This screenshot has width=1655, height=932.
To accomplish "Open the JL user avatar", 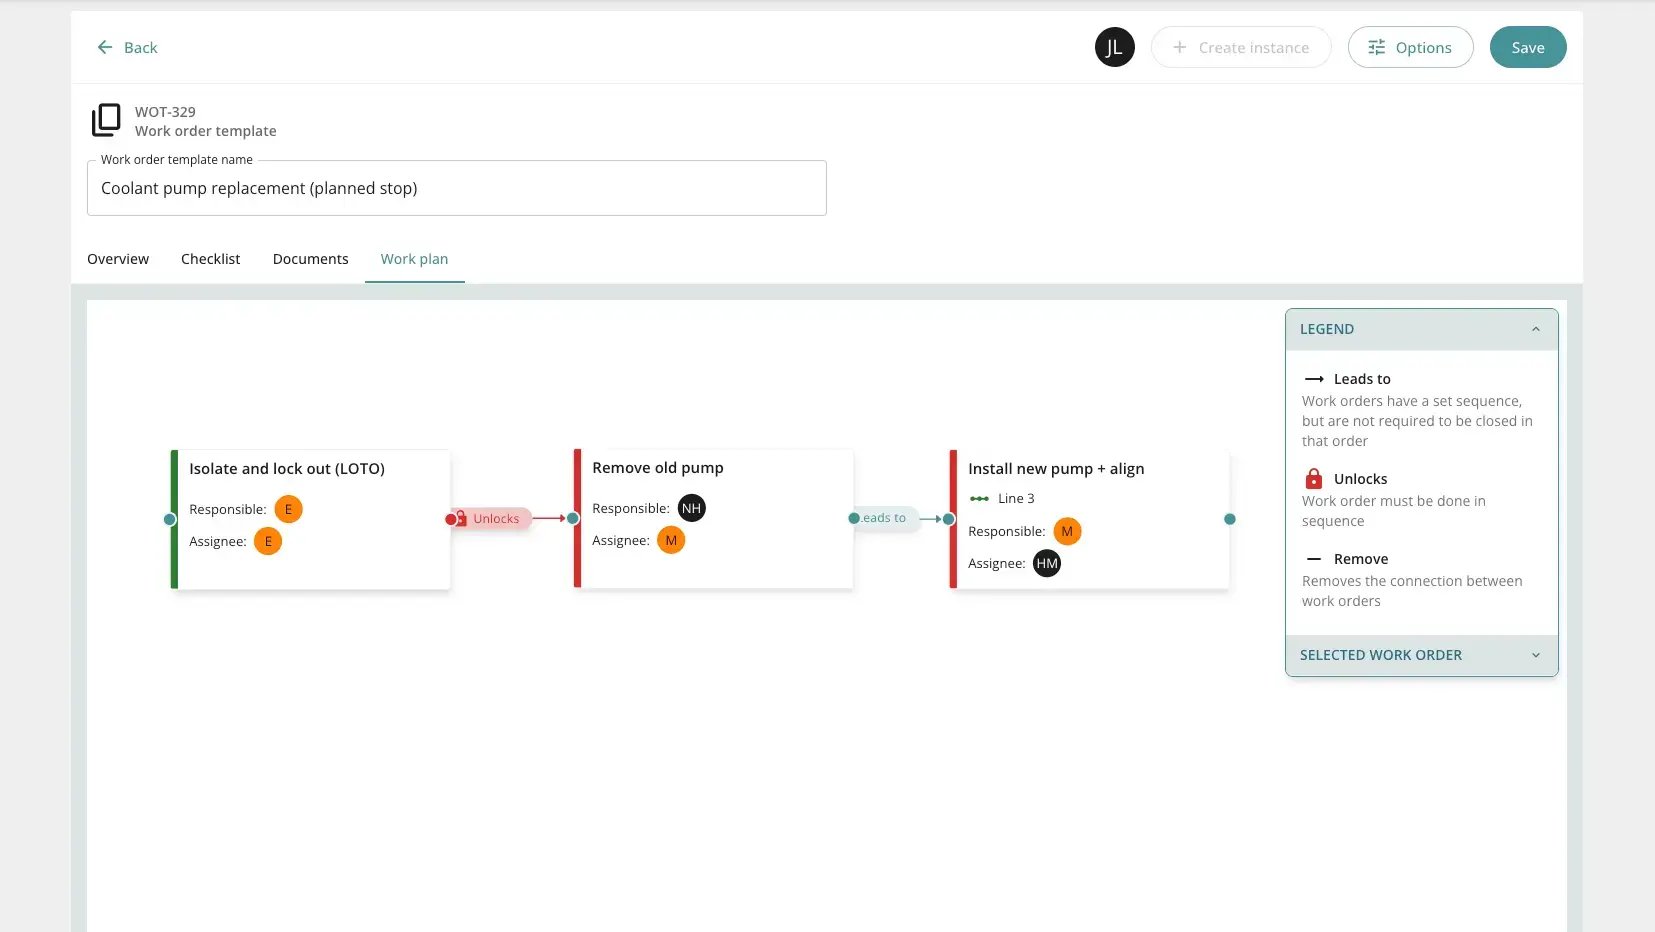I will click(1114, 47).
